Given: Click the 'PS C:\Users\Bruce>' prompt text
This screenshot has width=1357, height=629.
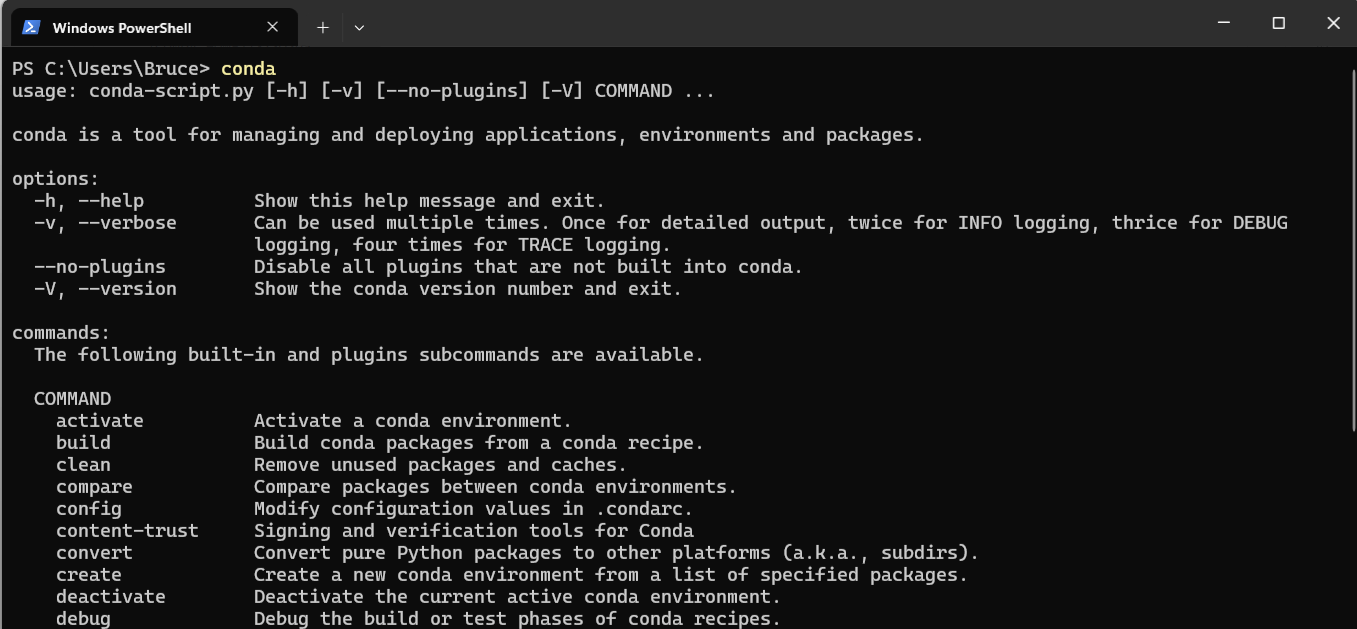Looking at the screenshot, I should [x=111, y=69].
